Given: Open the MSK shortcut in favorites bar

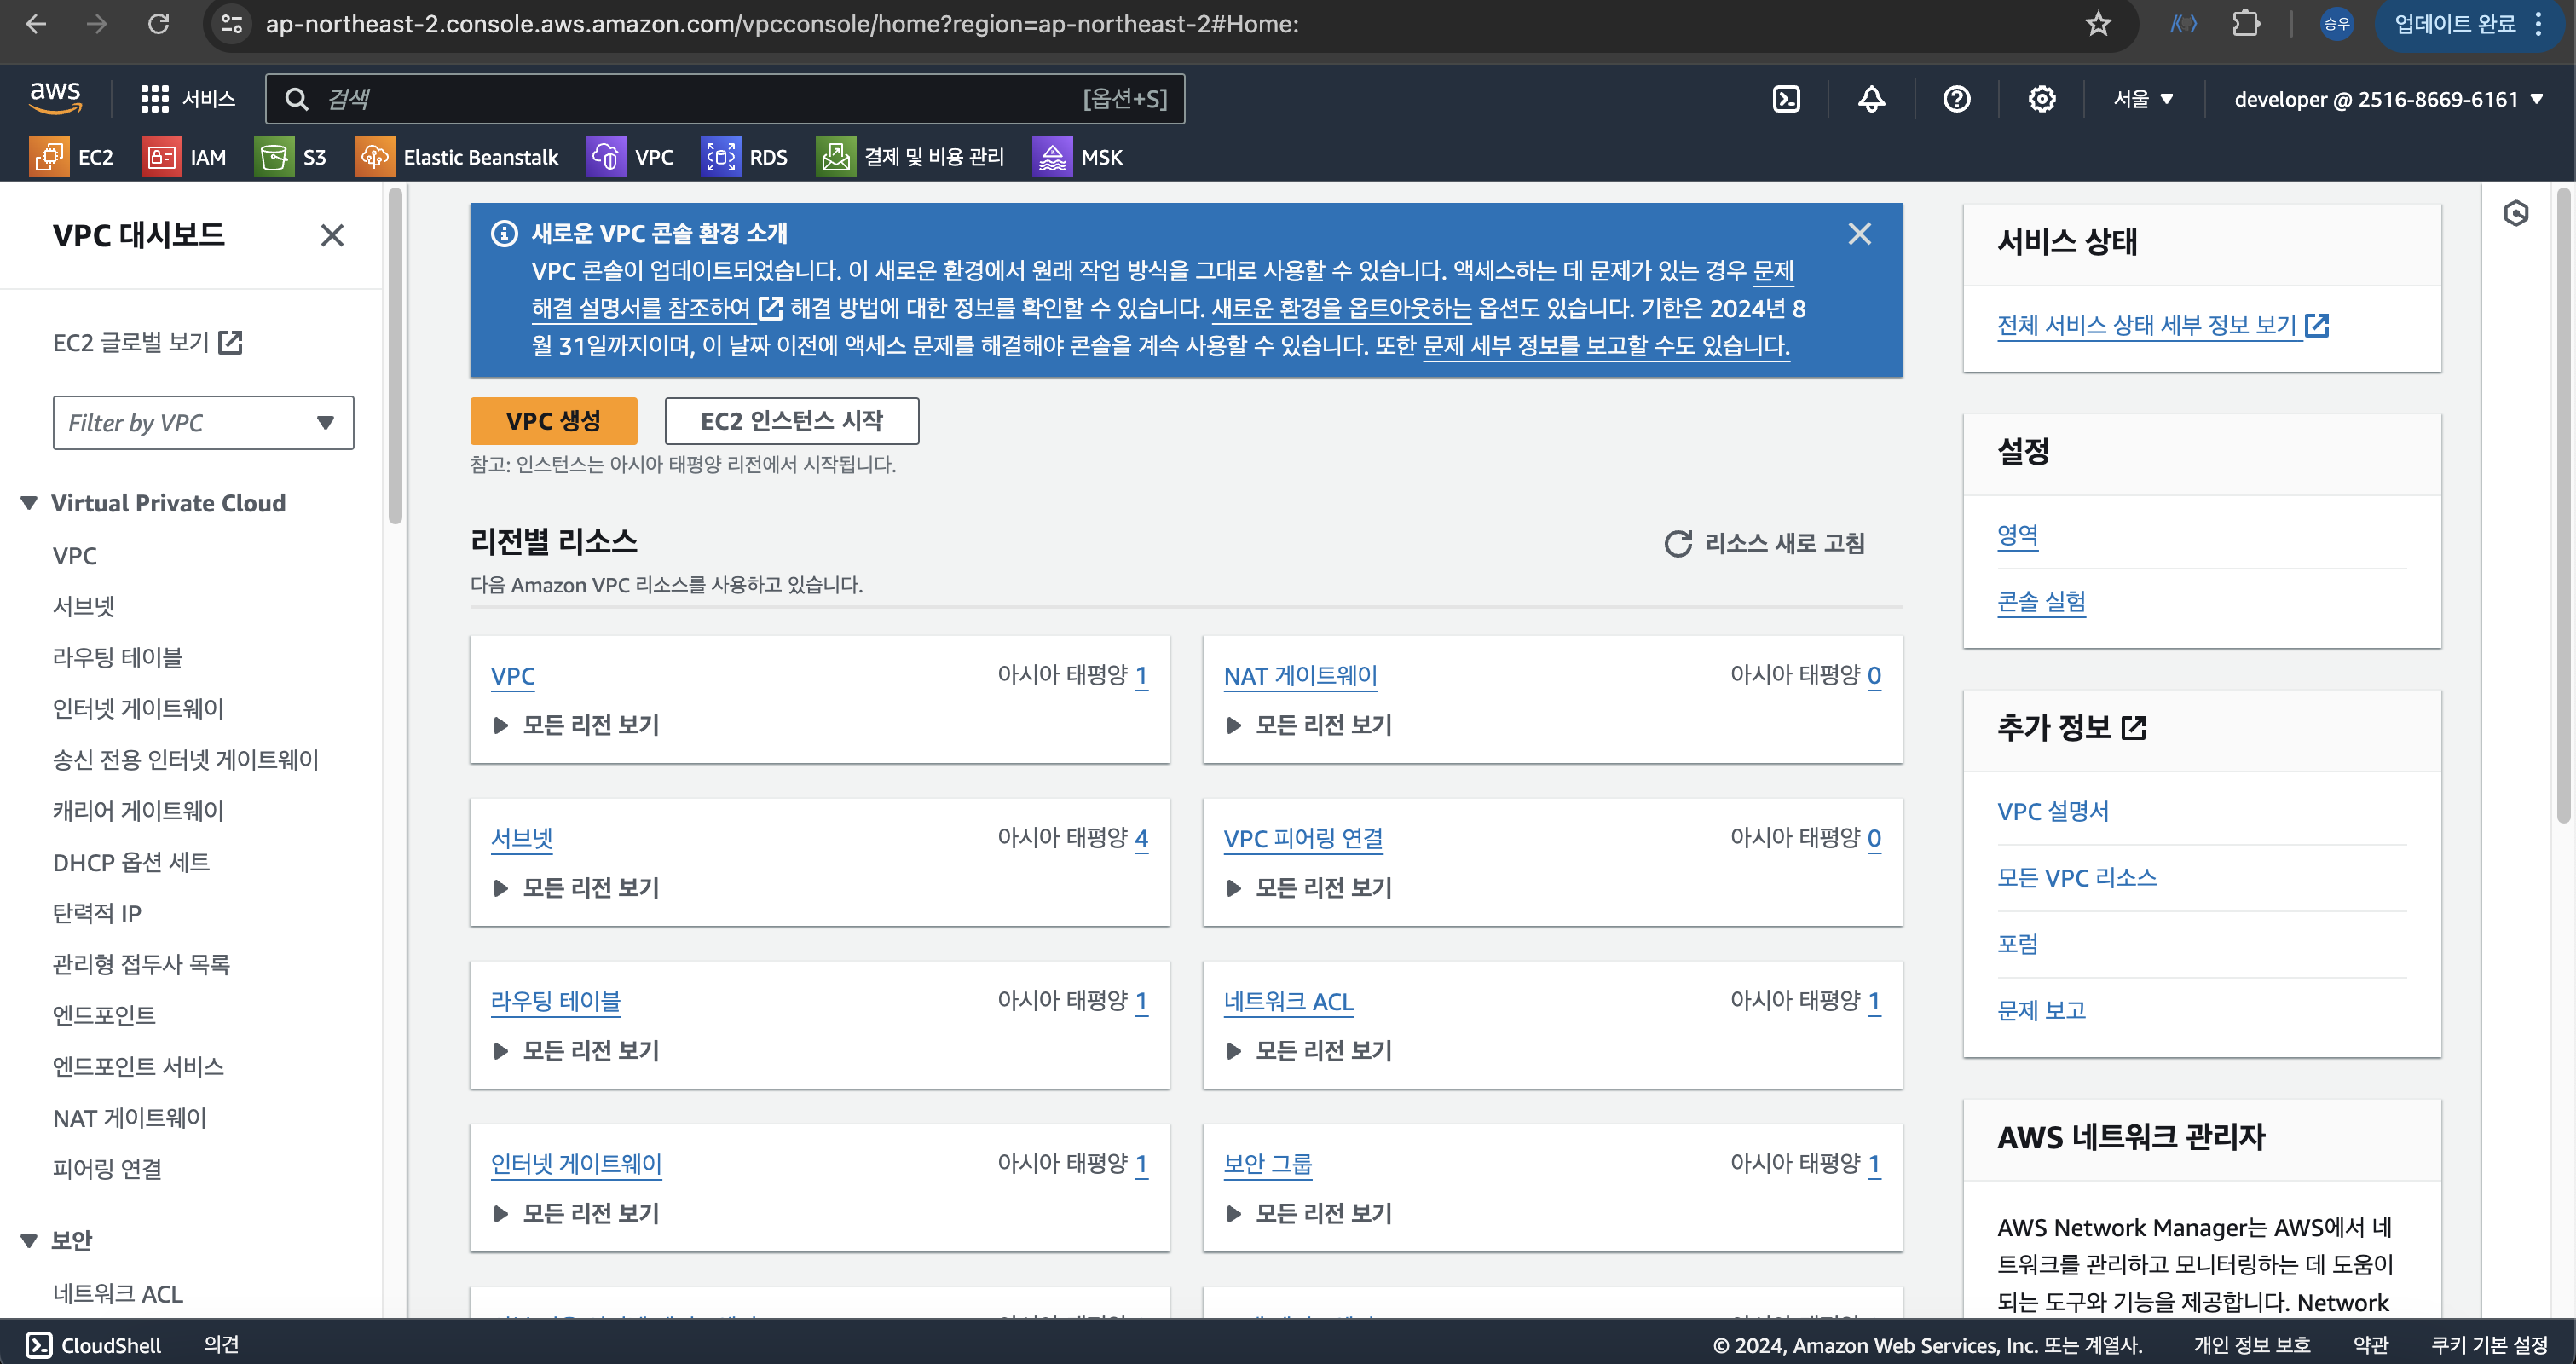Looking at the screenshot, I should (x=1078, y=157).
